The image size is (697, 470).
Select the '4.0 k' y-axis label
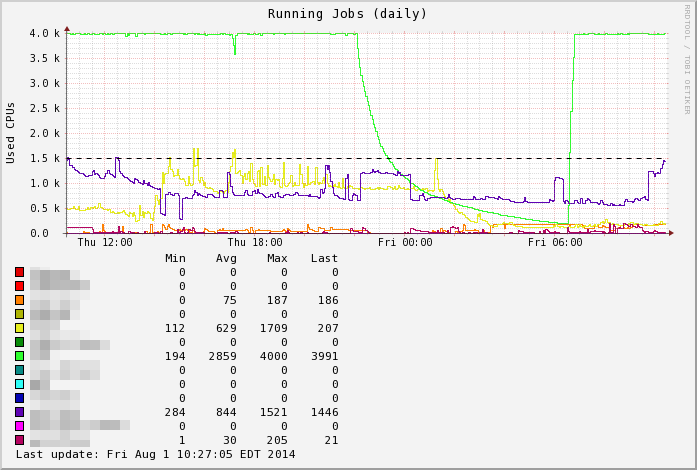pyautogui.click(x=45, y=33)
